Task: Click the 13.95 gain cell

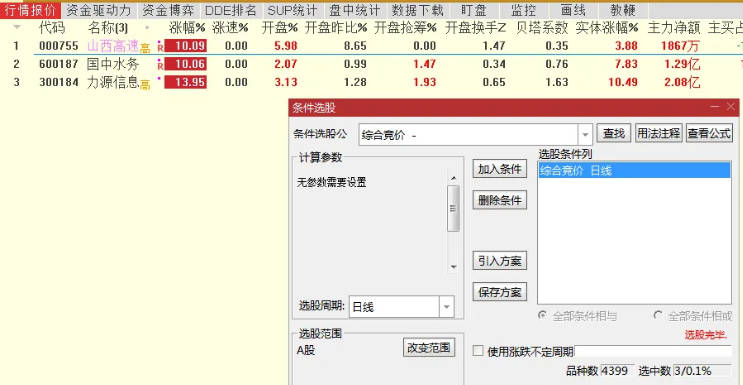Action: coord(185,82)
